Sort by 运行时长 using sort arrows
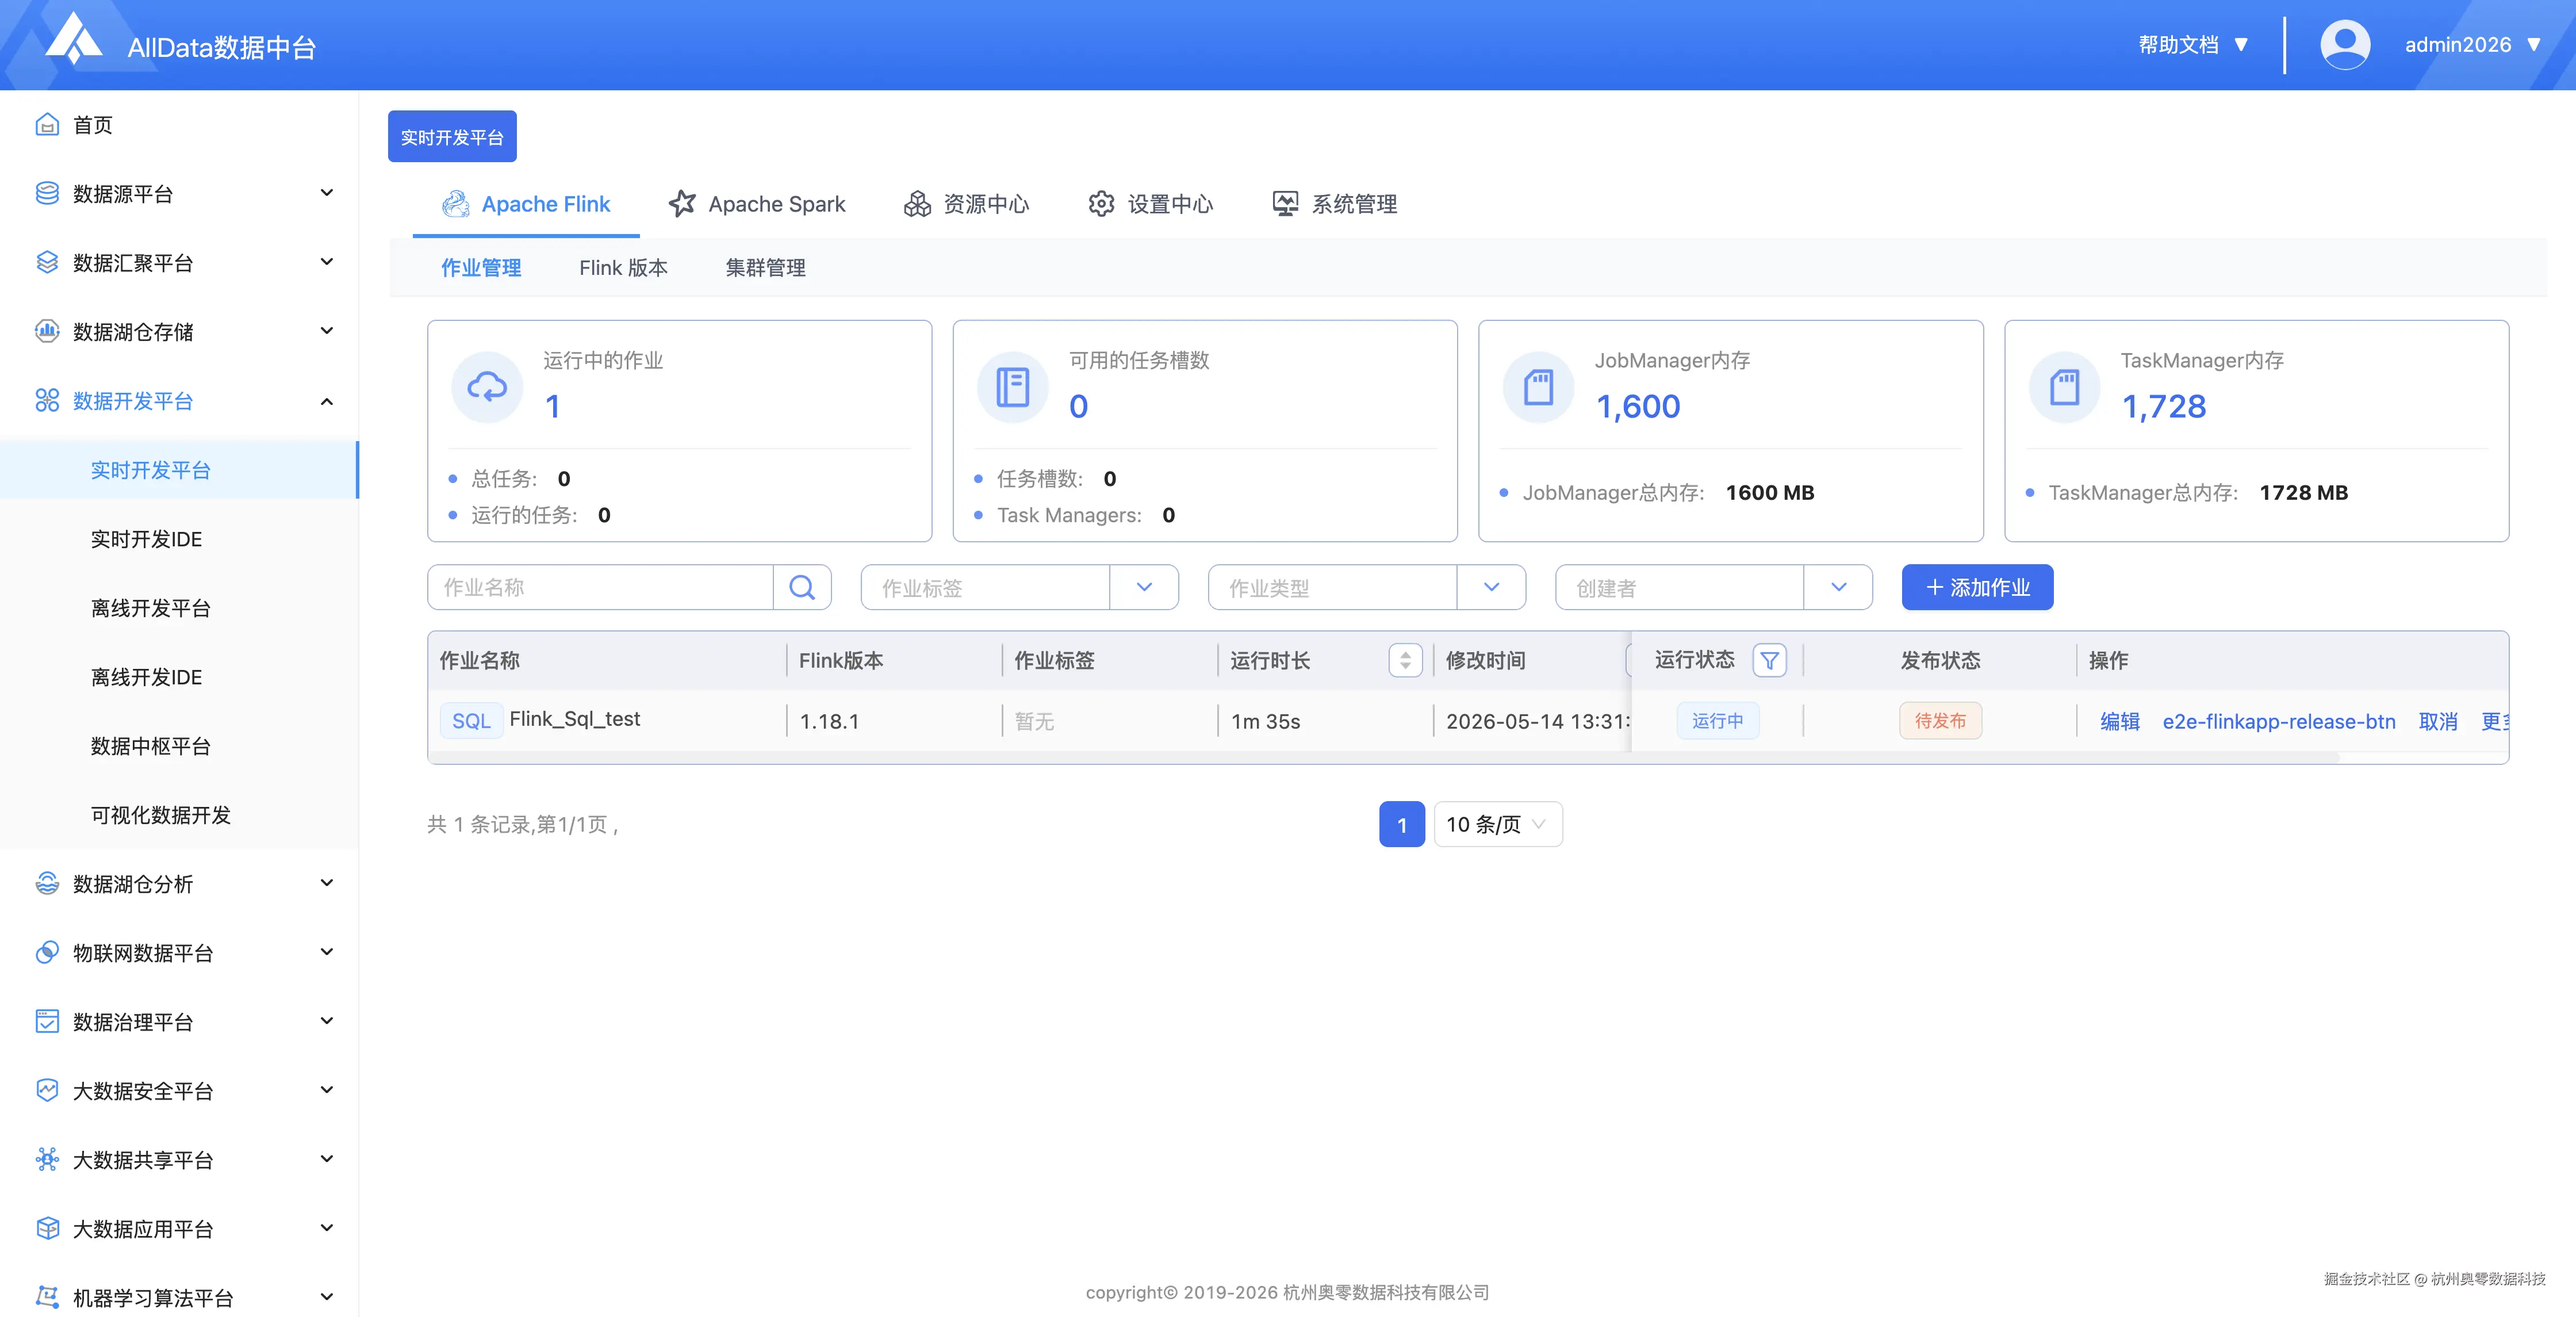The image size is (2576, 1317). point(1405,660)
